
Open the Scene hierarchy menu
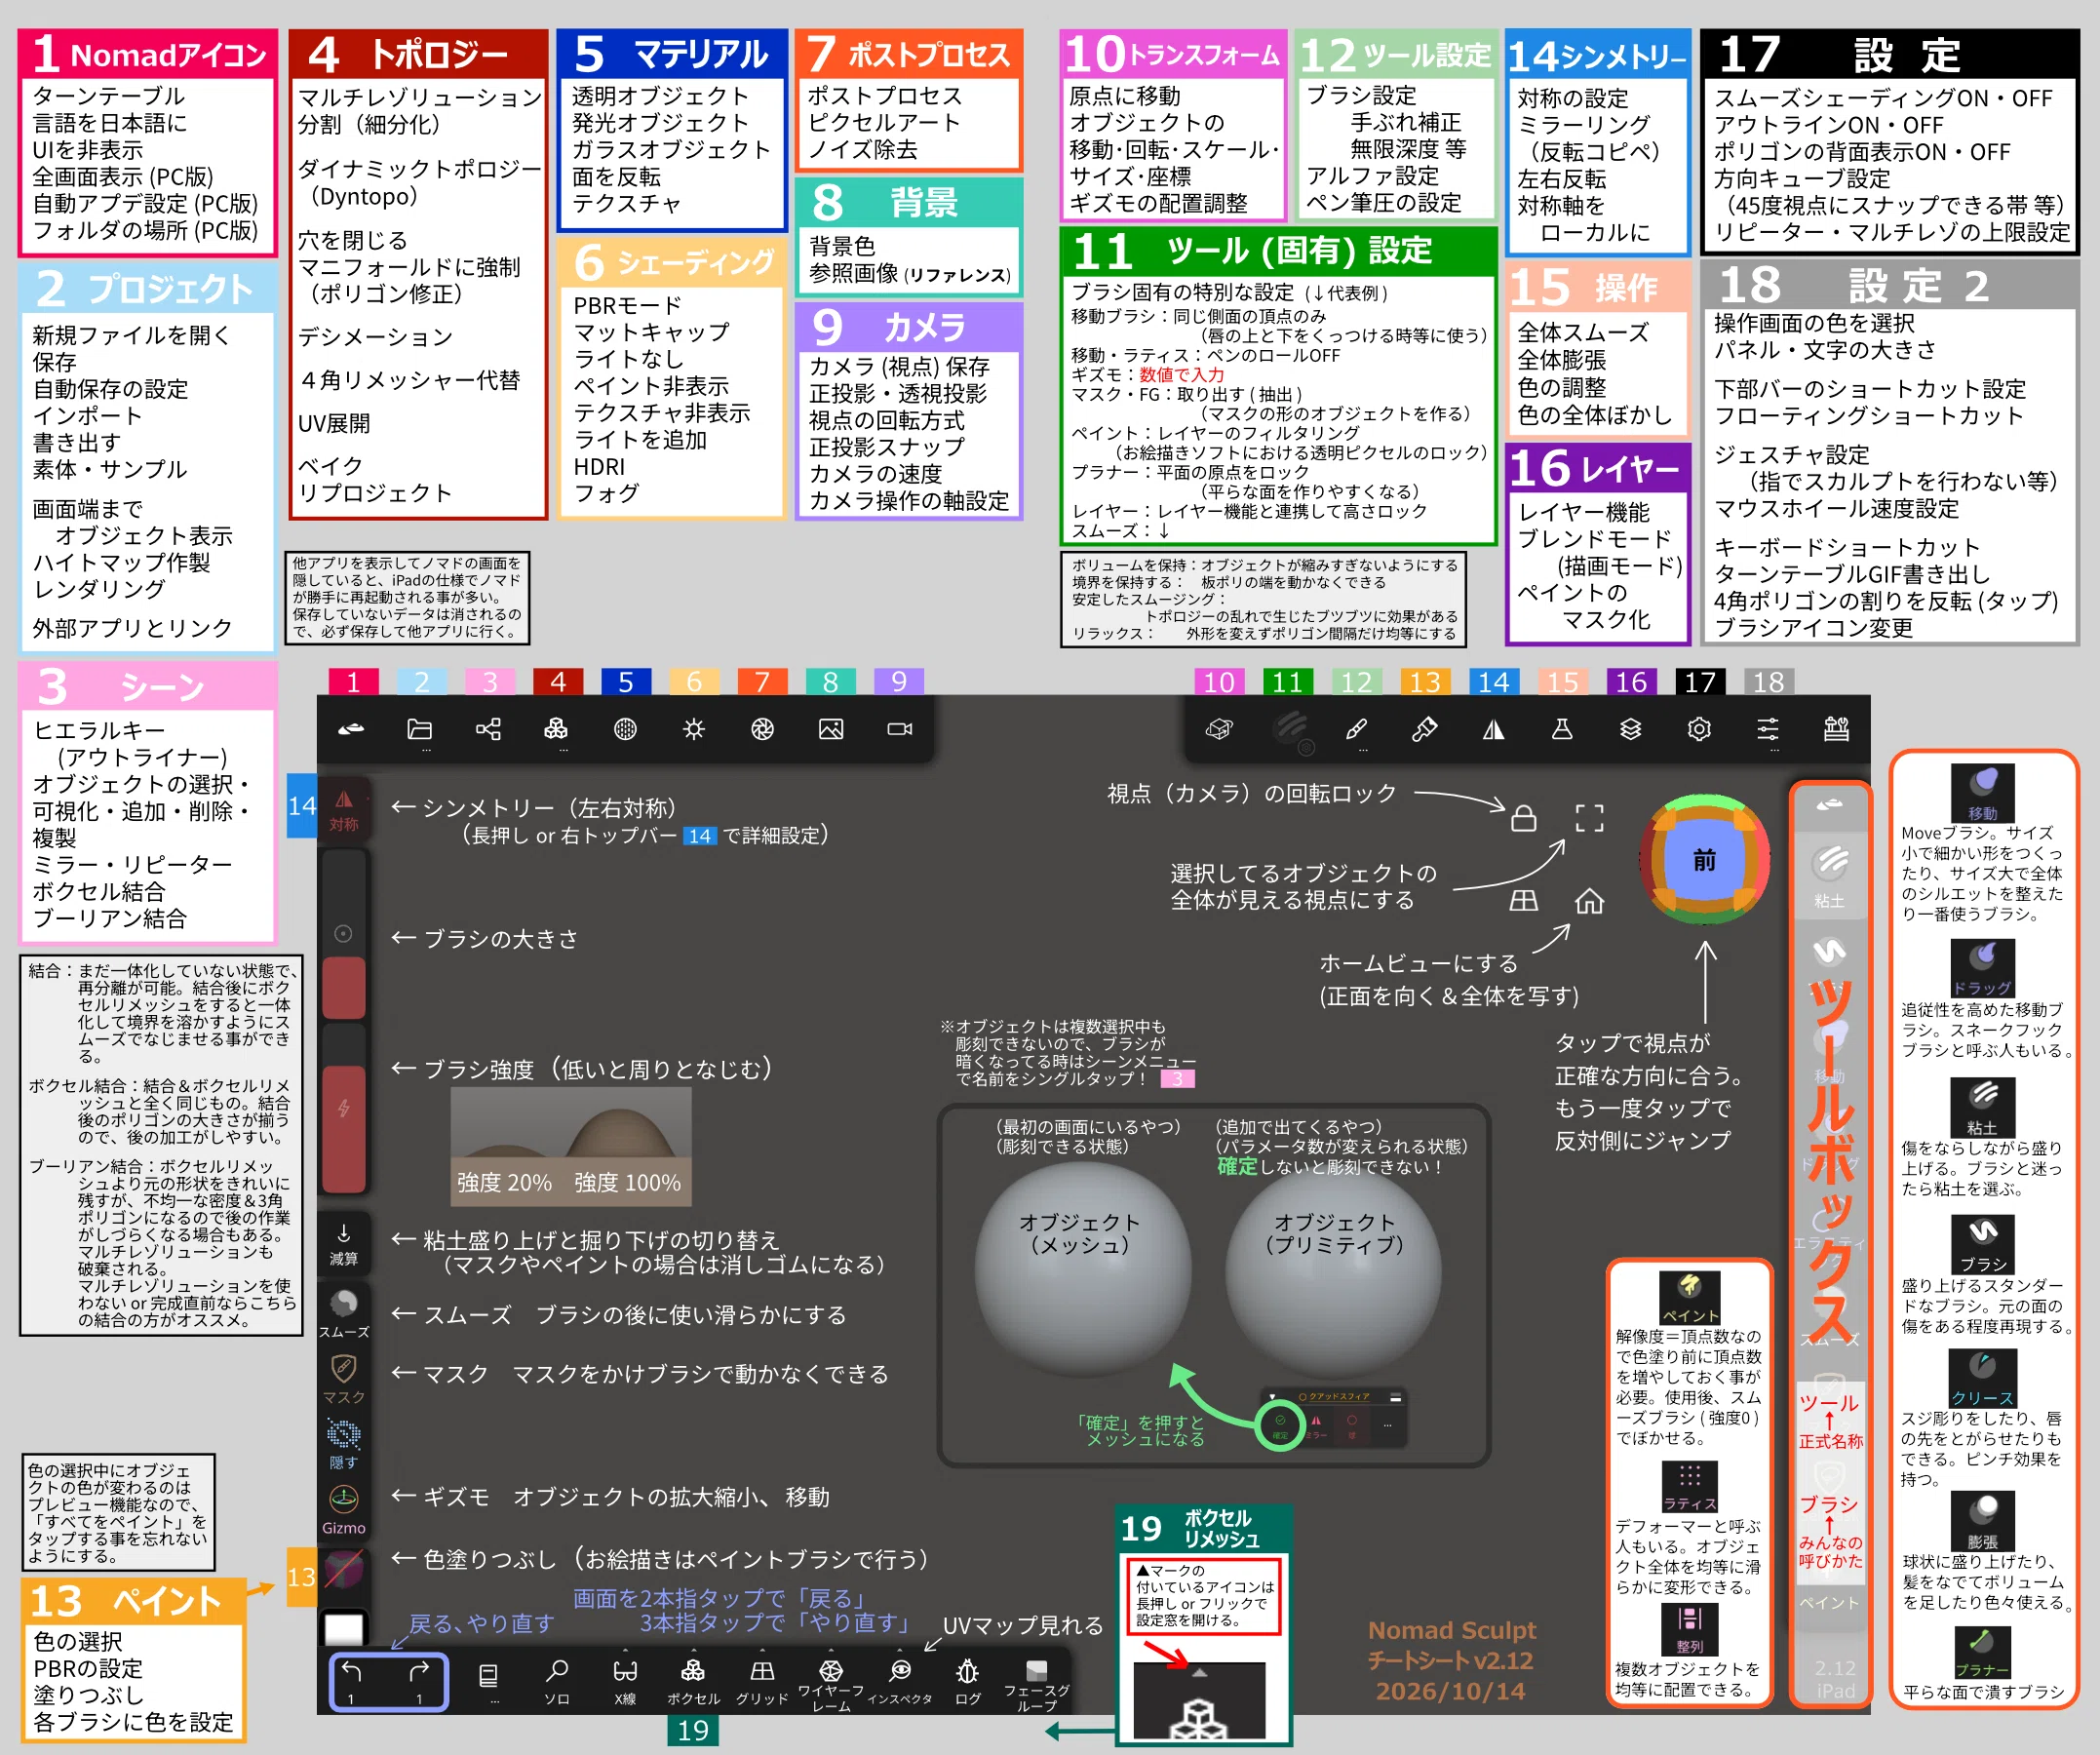pyautogui.click(x=488, y=729)
